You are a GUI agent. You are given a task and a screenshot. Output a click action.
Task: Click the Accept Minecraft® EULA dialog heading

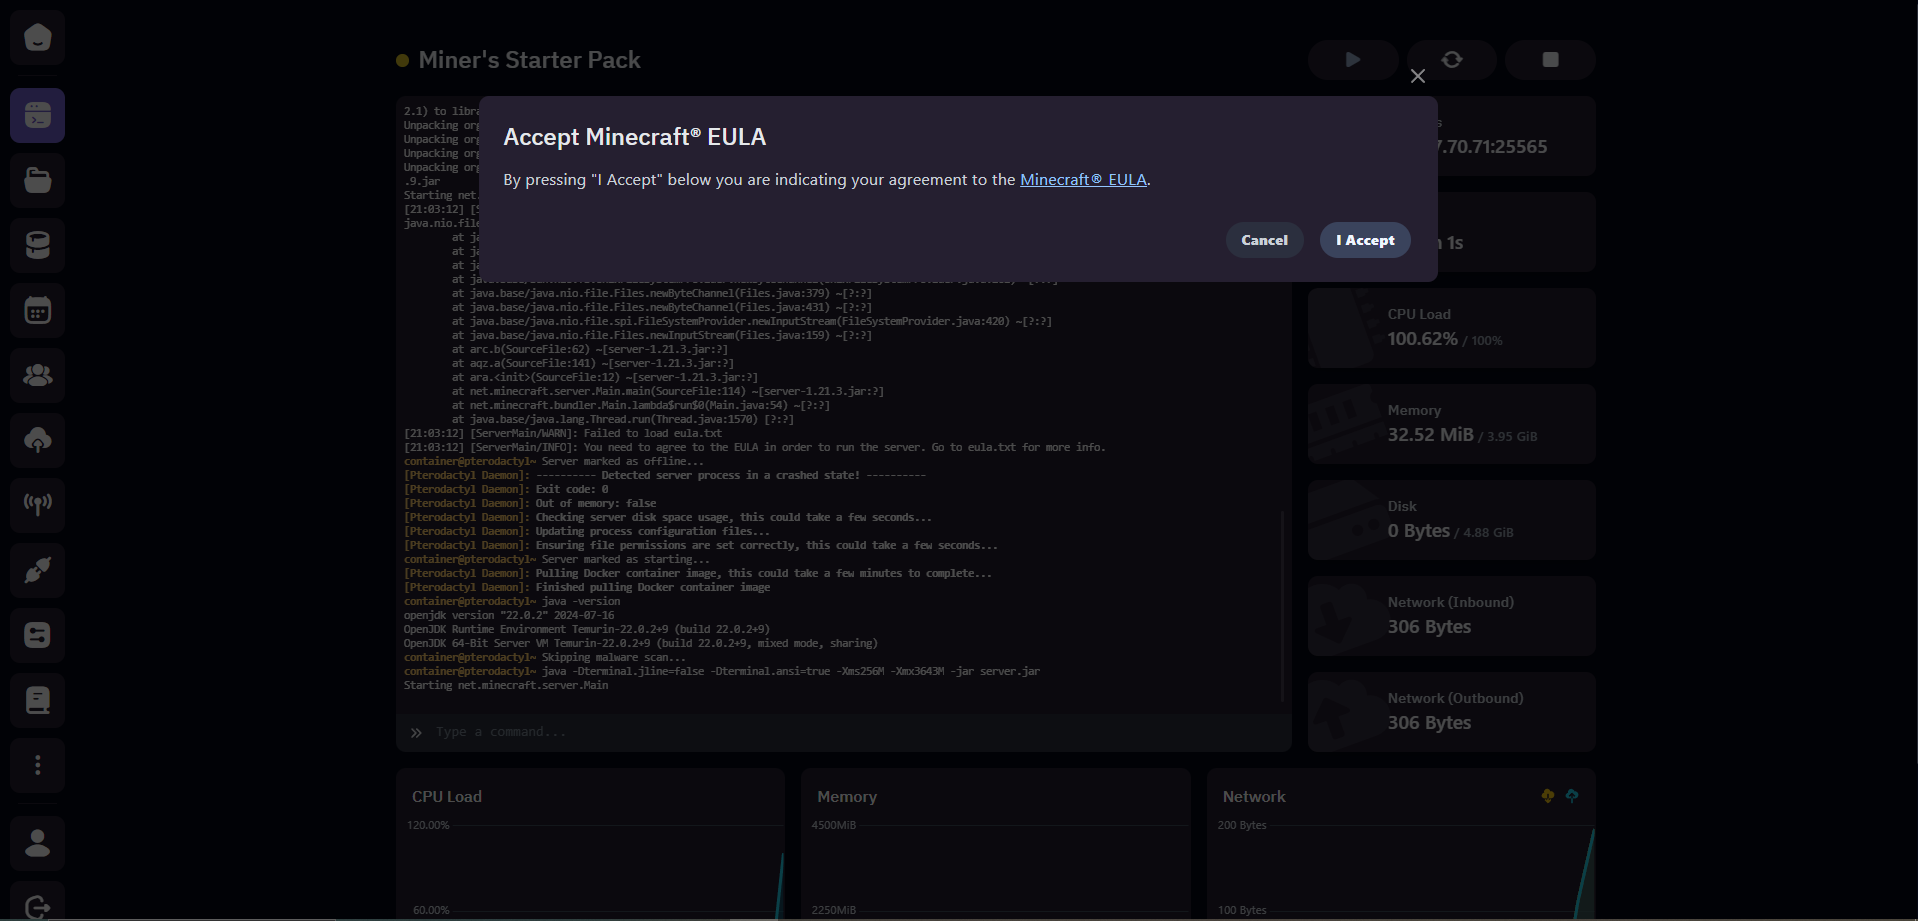[635, 137]
